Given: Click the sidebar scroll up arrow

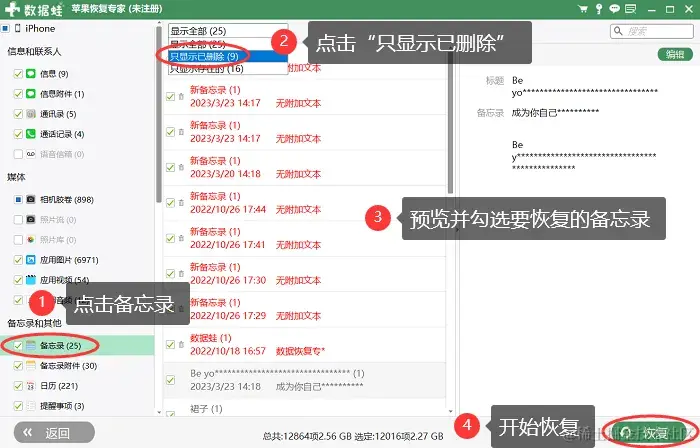Looking at the screenshot, I should tap(159, 24).
